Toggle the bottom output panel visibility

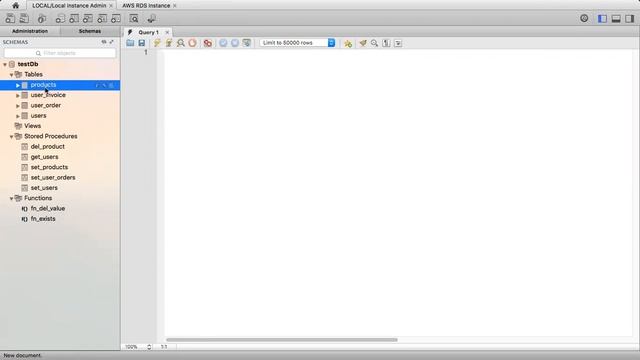click(x=616, y=18)
